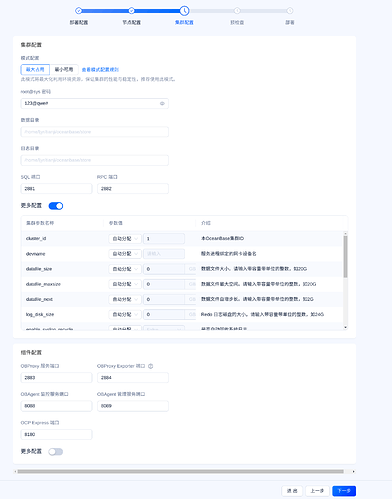Go back with the previous step button
392x499 pixels.
click(317, 491)
